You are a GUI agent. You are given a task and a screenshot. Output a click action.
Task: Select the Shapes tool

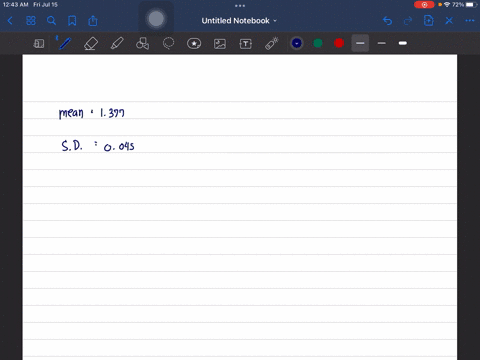[x=142, y=43]
